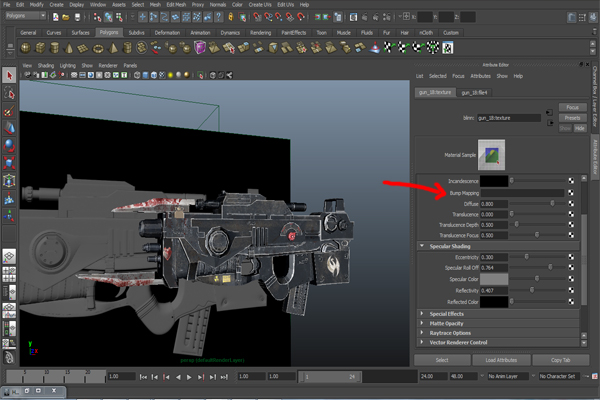Click the Specular Color map checker icon
Screen dimensions: 600x400
(571, 279)
